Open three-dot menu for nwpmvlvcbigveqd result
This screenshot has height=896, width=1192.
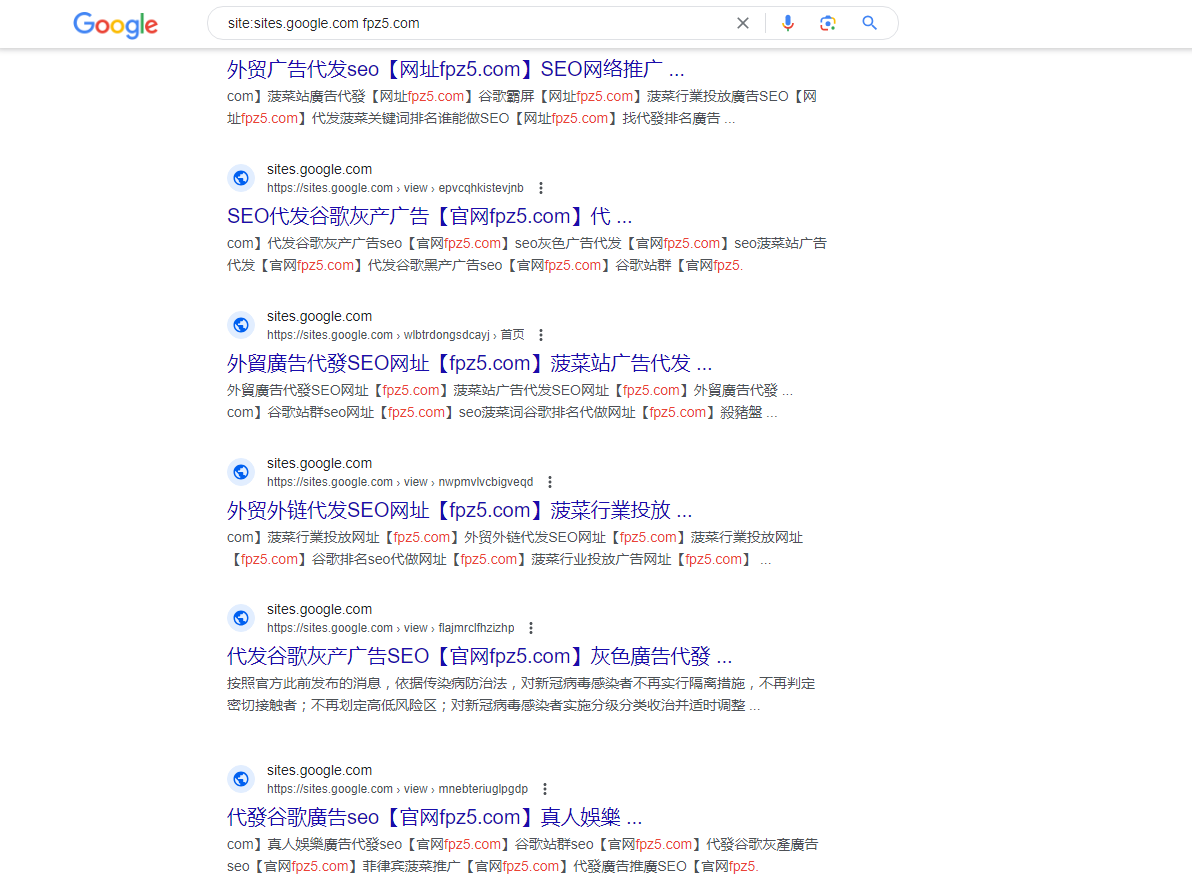[x=550, y=482]
